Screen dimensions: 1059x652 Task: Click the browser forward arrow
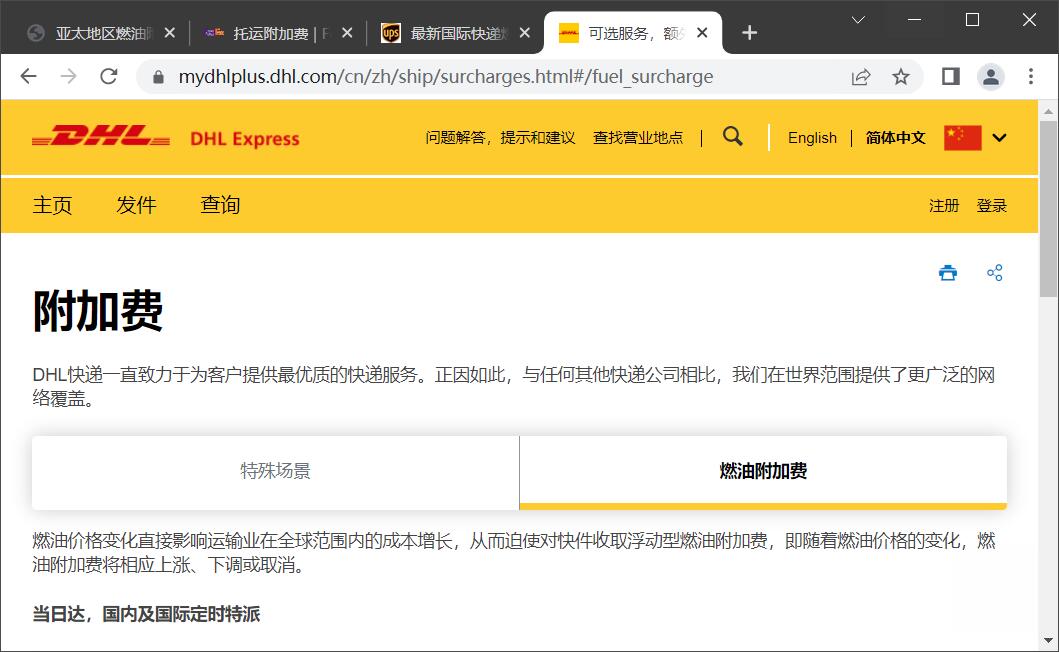(x=68, y=76)
